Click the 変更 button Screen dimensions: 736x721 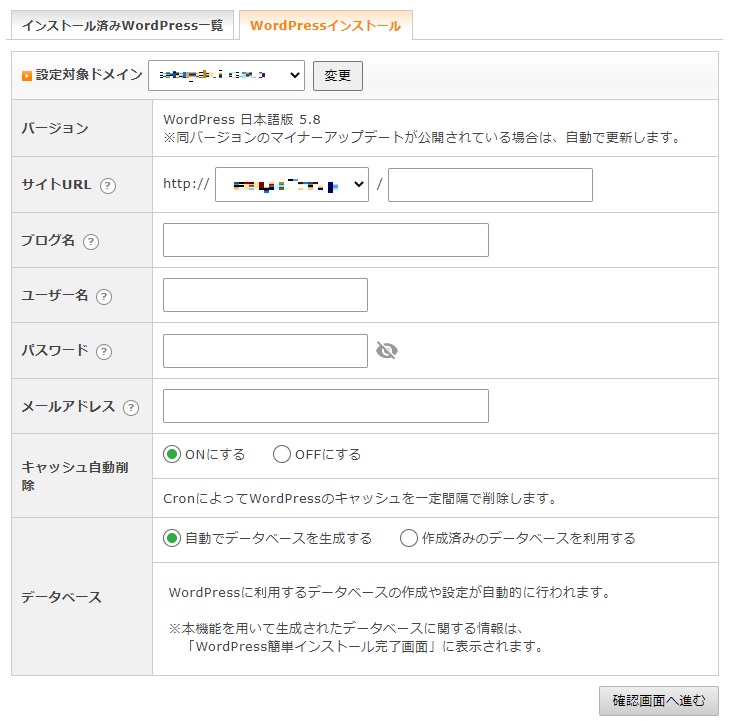pos(337,76)
